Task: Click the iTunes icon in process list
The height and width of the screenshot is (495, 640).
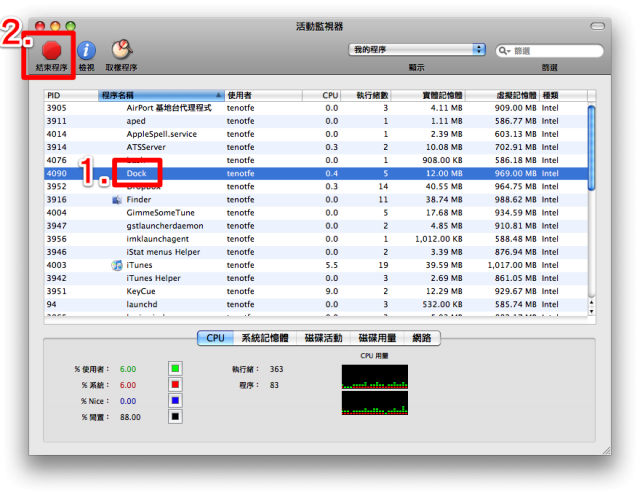Action: click(x=117, y=265)
